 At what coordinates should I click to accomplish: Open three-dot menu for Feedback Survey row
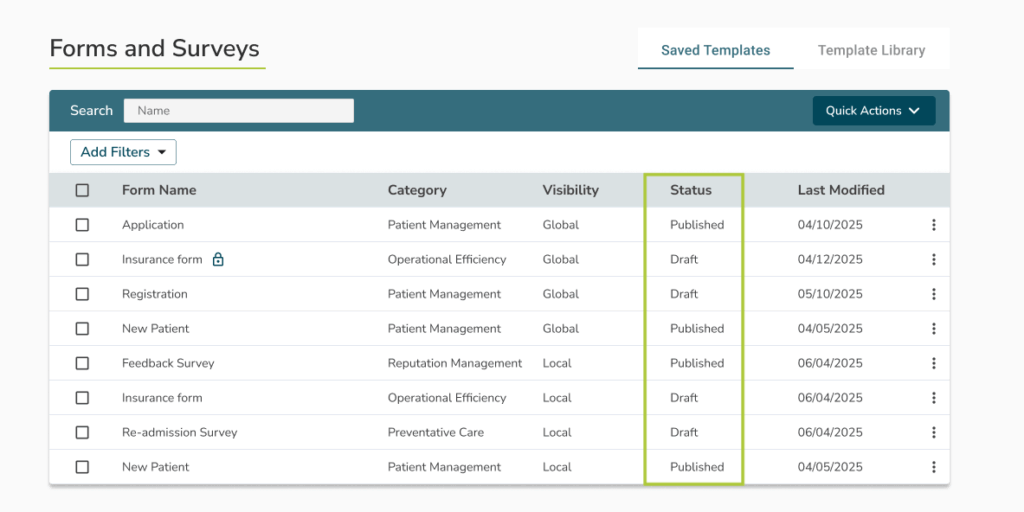(x=933, y=363)
